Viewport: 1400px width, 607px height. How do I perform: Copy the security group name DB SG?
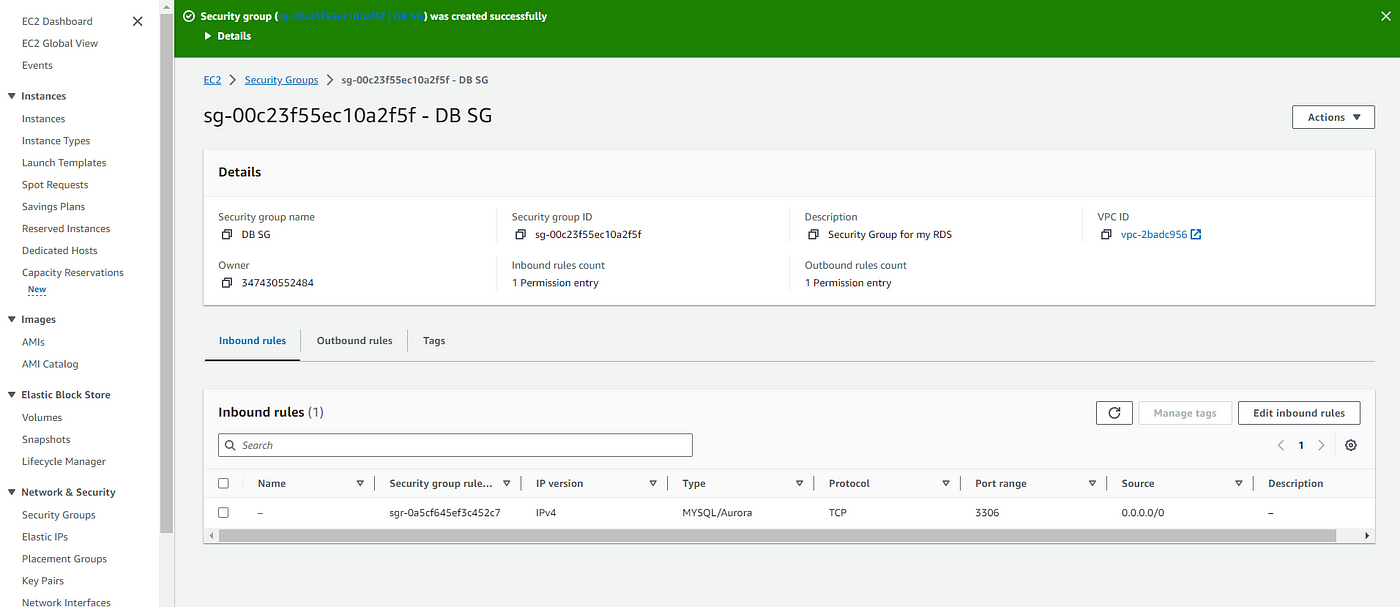tap(226, 235)
